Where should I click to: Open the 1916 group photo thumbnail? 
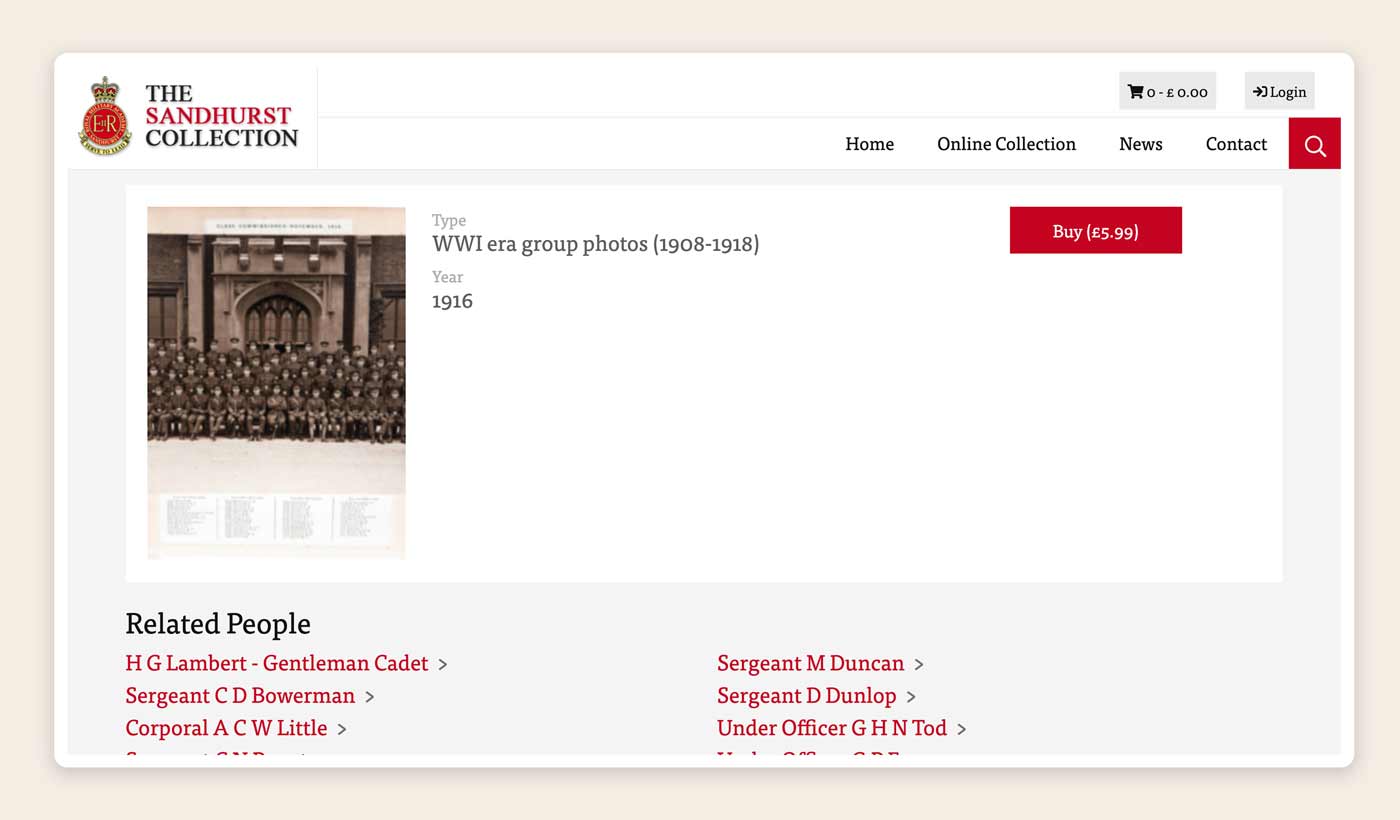(x=276, y=382)
